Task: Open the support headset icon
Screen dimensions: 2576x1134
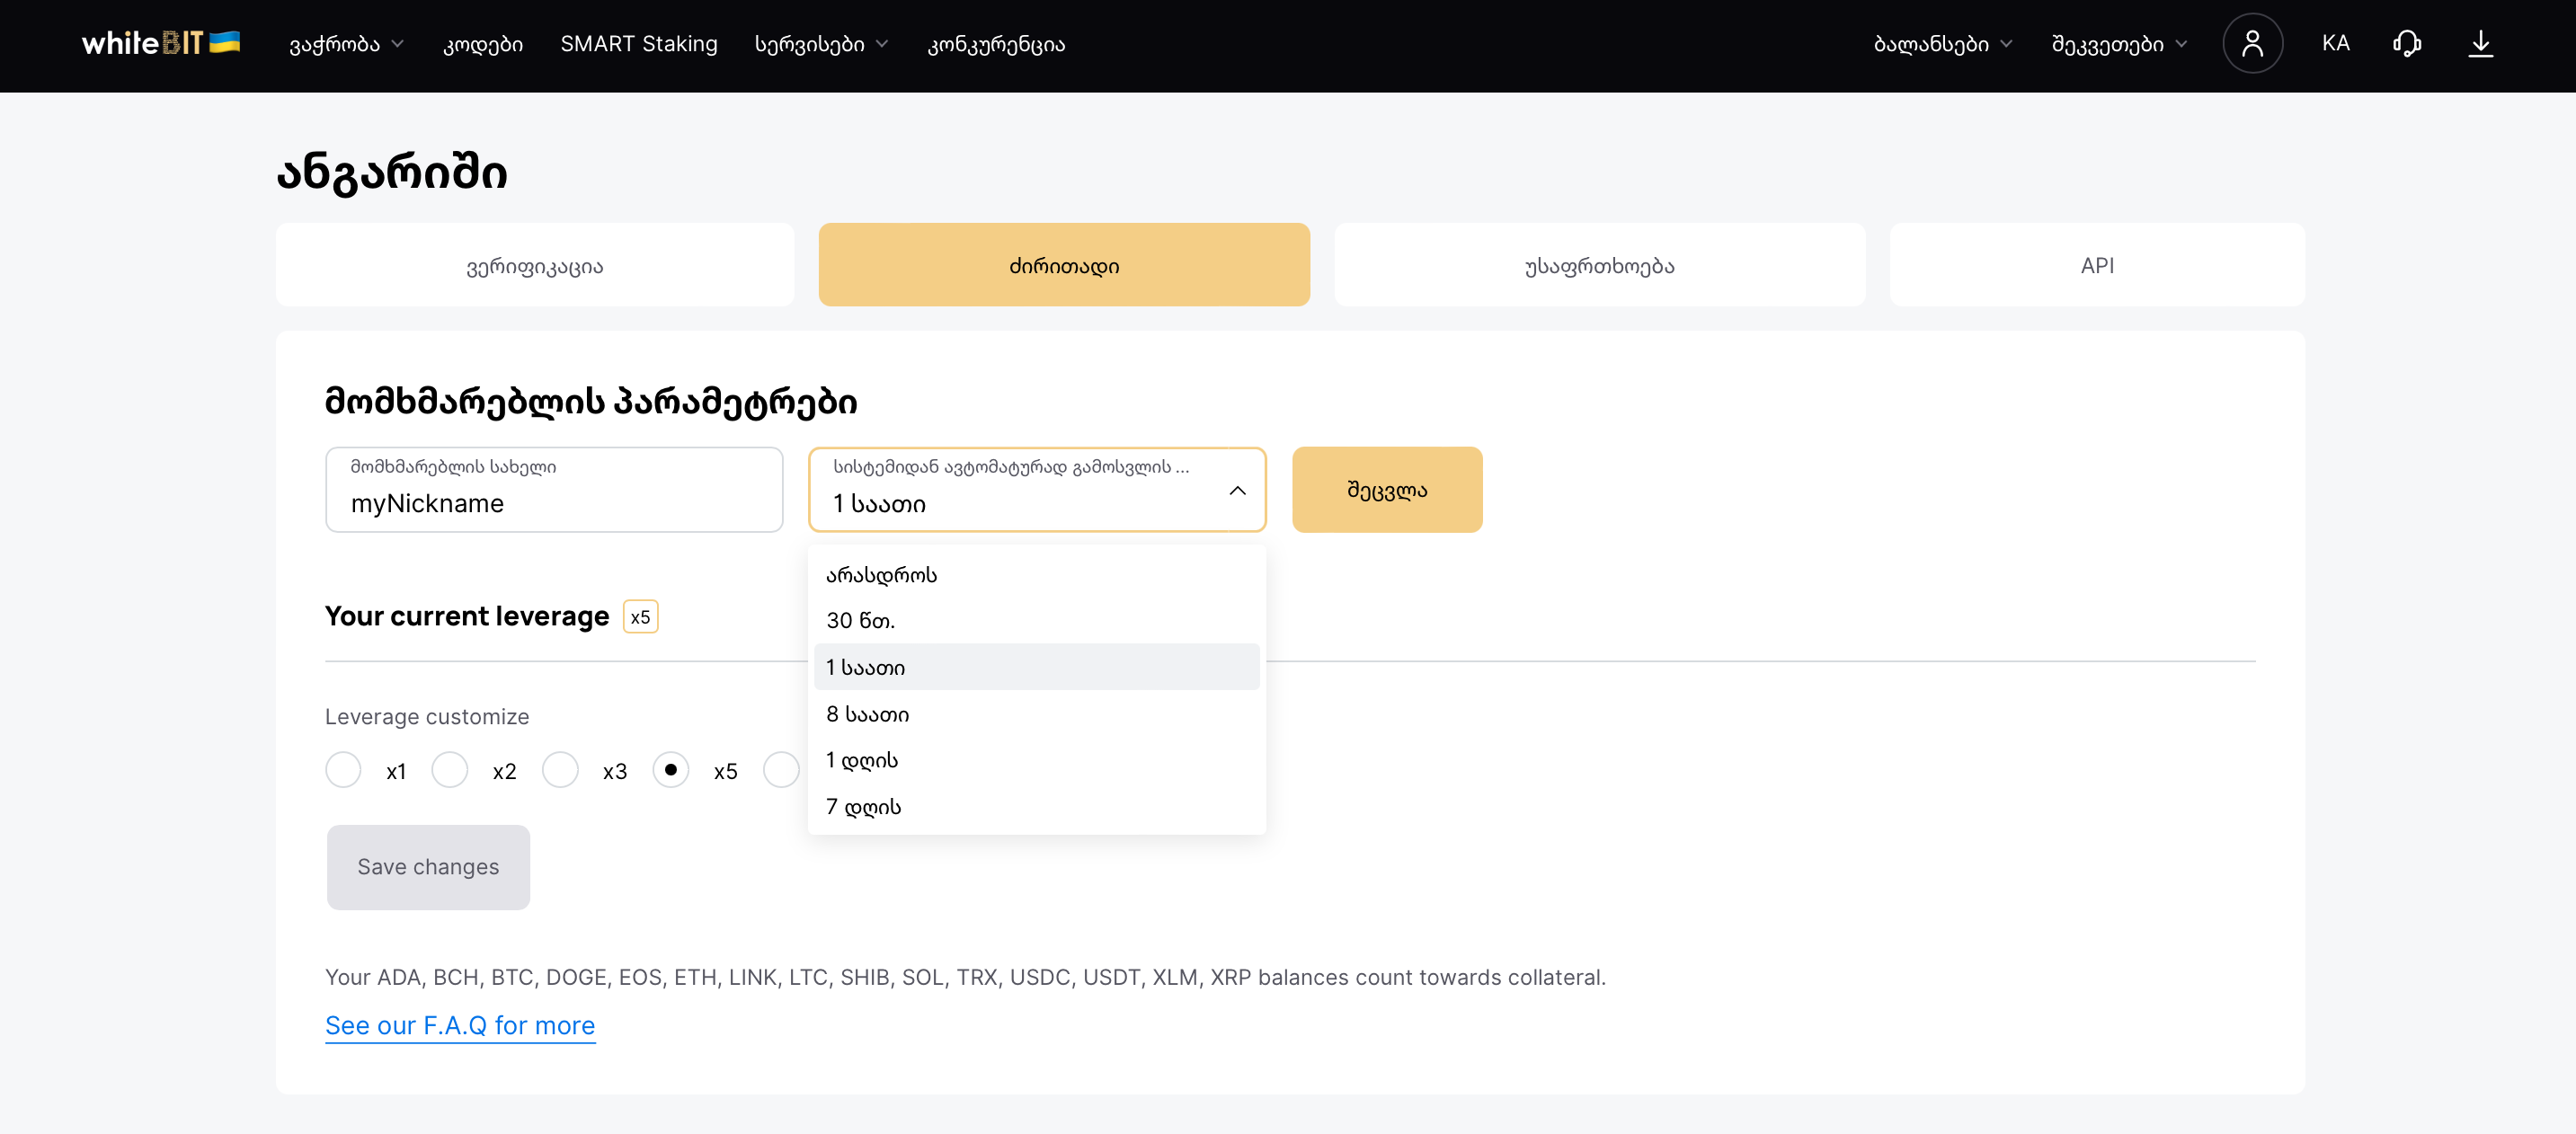Action: 2406,43
